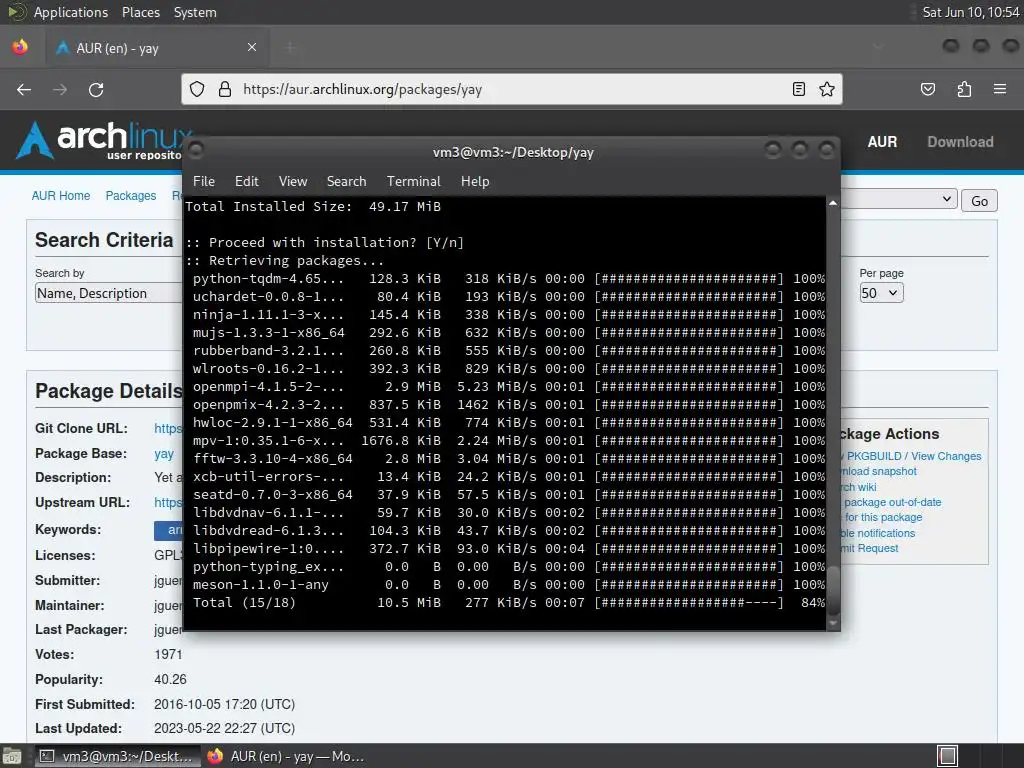
Task: Open the yay Package Base link
Action: click(164, 453)
